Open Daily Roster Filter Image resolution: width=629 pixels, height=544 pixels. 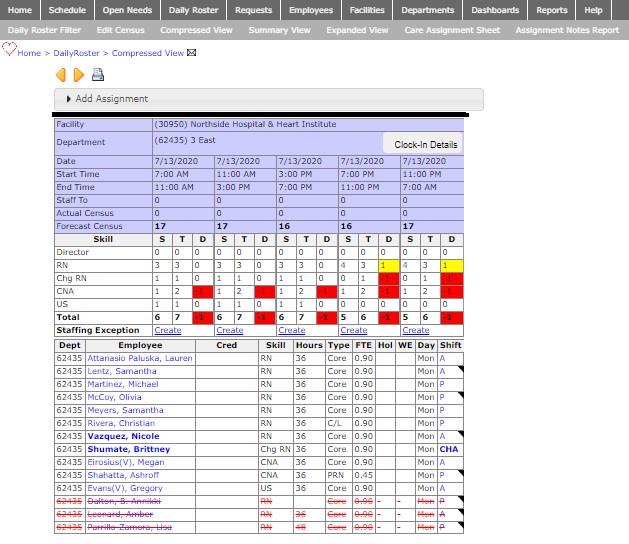[45, 31]
